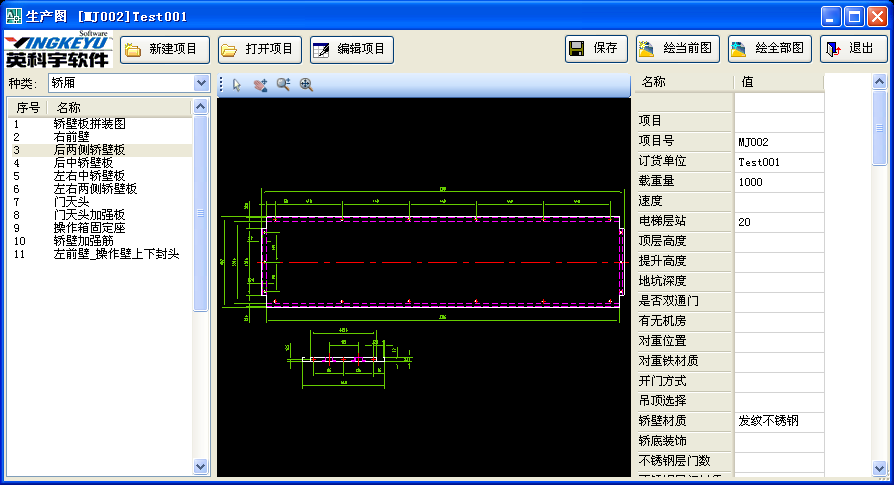Open a project with 打开项目
Screen dimensions: 894x485
pos(257,49)
